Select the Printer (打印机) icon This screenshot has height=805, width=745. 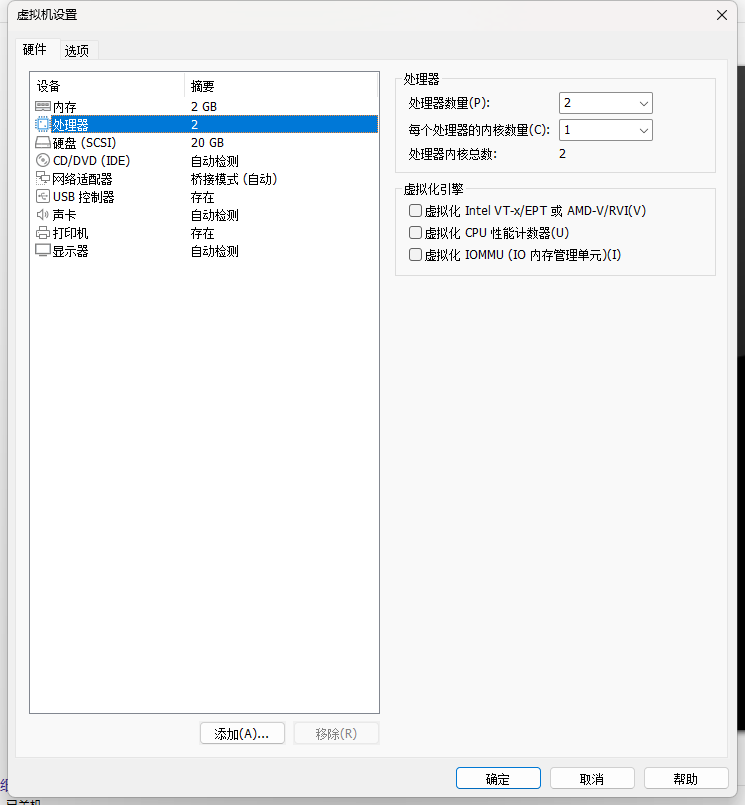pos(43,233)
